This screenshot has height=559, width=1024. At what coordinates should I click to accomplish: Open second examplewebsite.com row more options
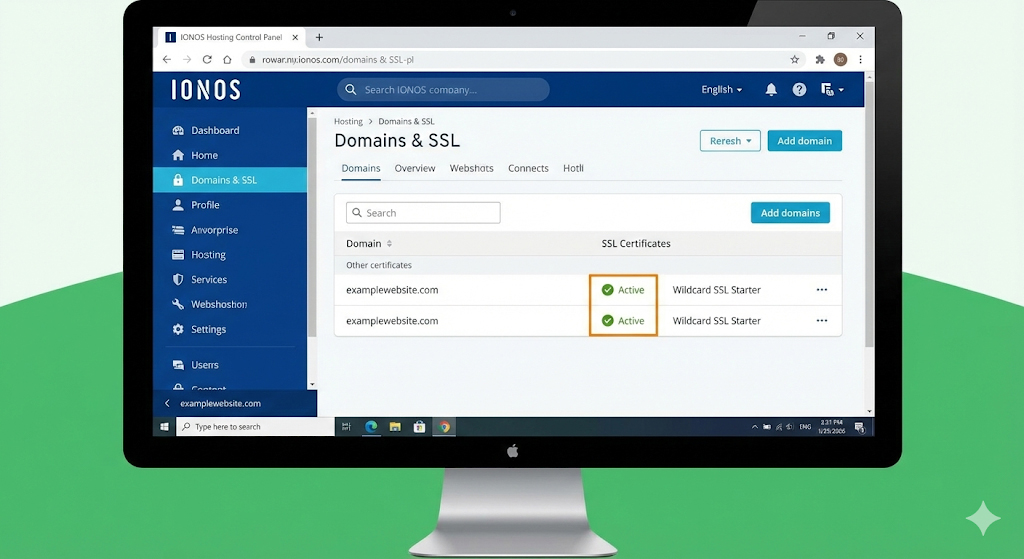(822, 321)
